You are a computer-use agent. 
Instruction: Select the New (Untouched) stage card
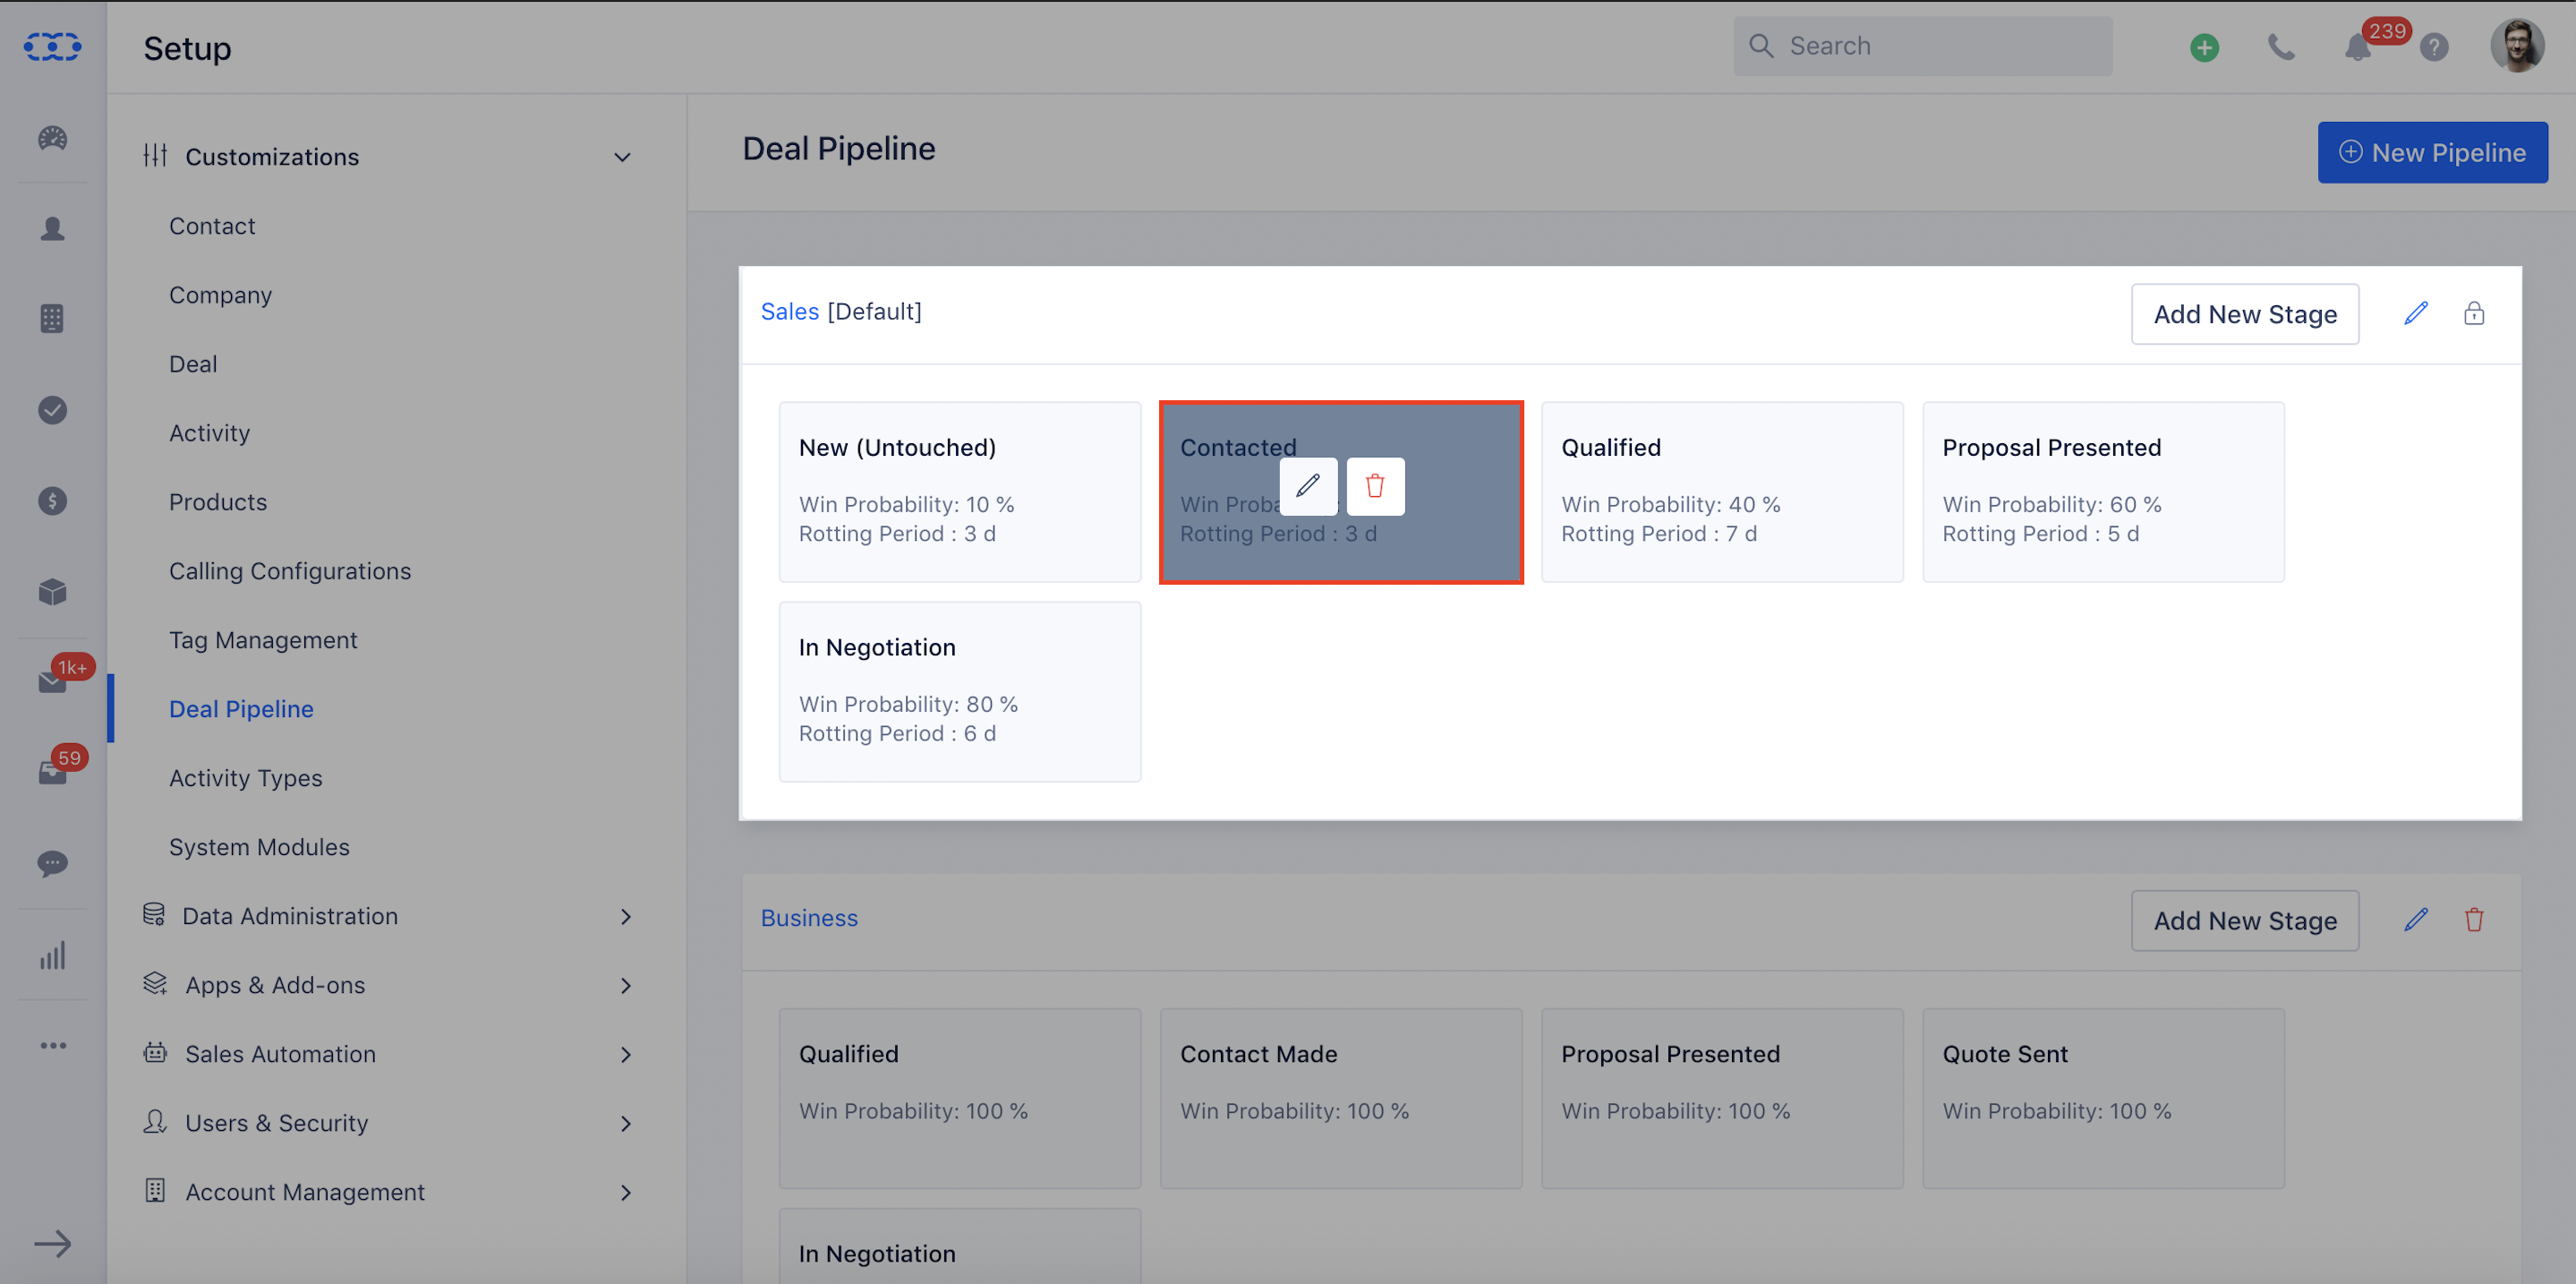(959, 492)
